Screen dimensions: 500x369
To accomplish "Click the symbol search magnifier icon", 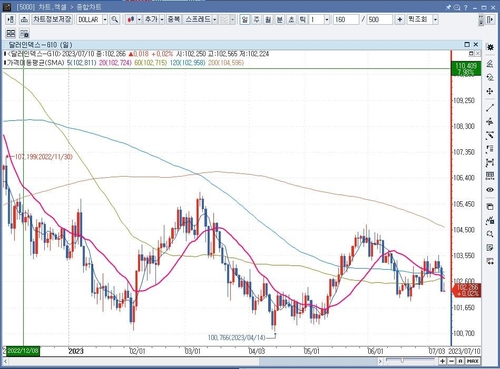I will pos(114,20).
